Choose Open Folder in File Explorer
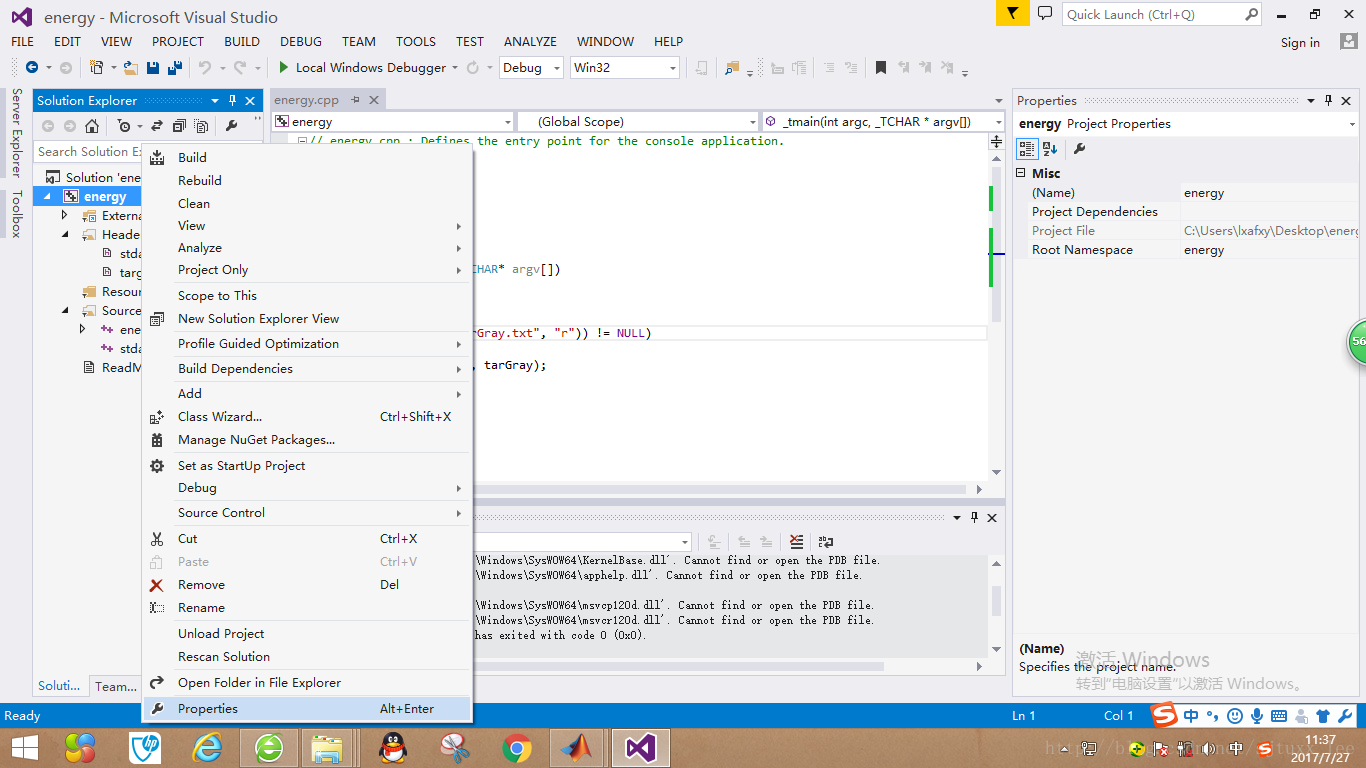 pyautogui.click(x=307, y=682)
